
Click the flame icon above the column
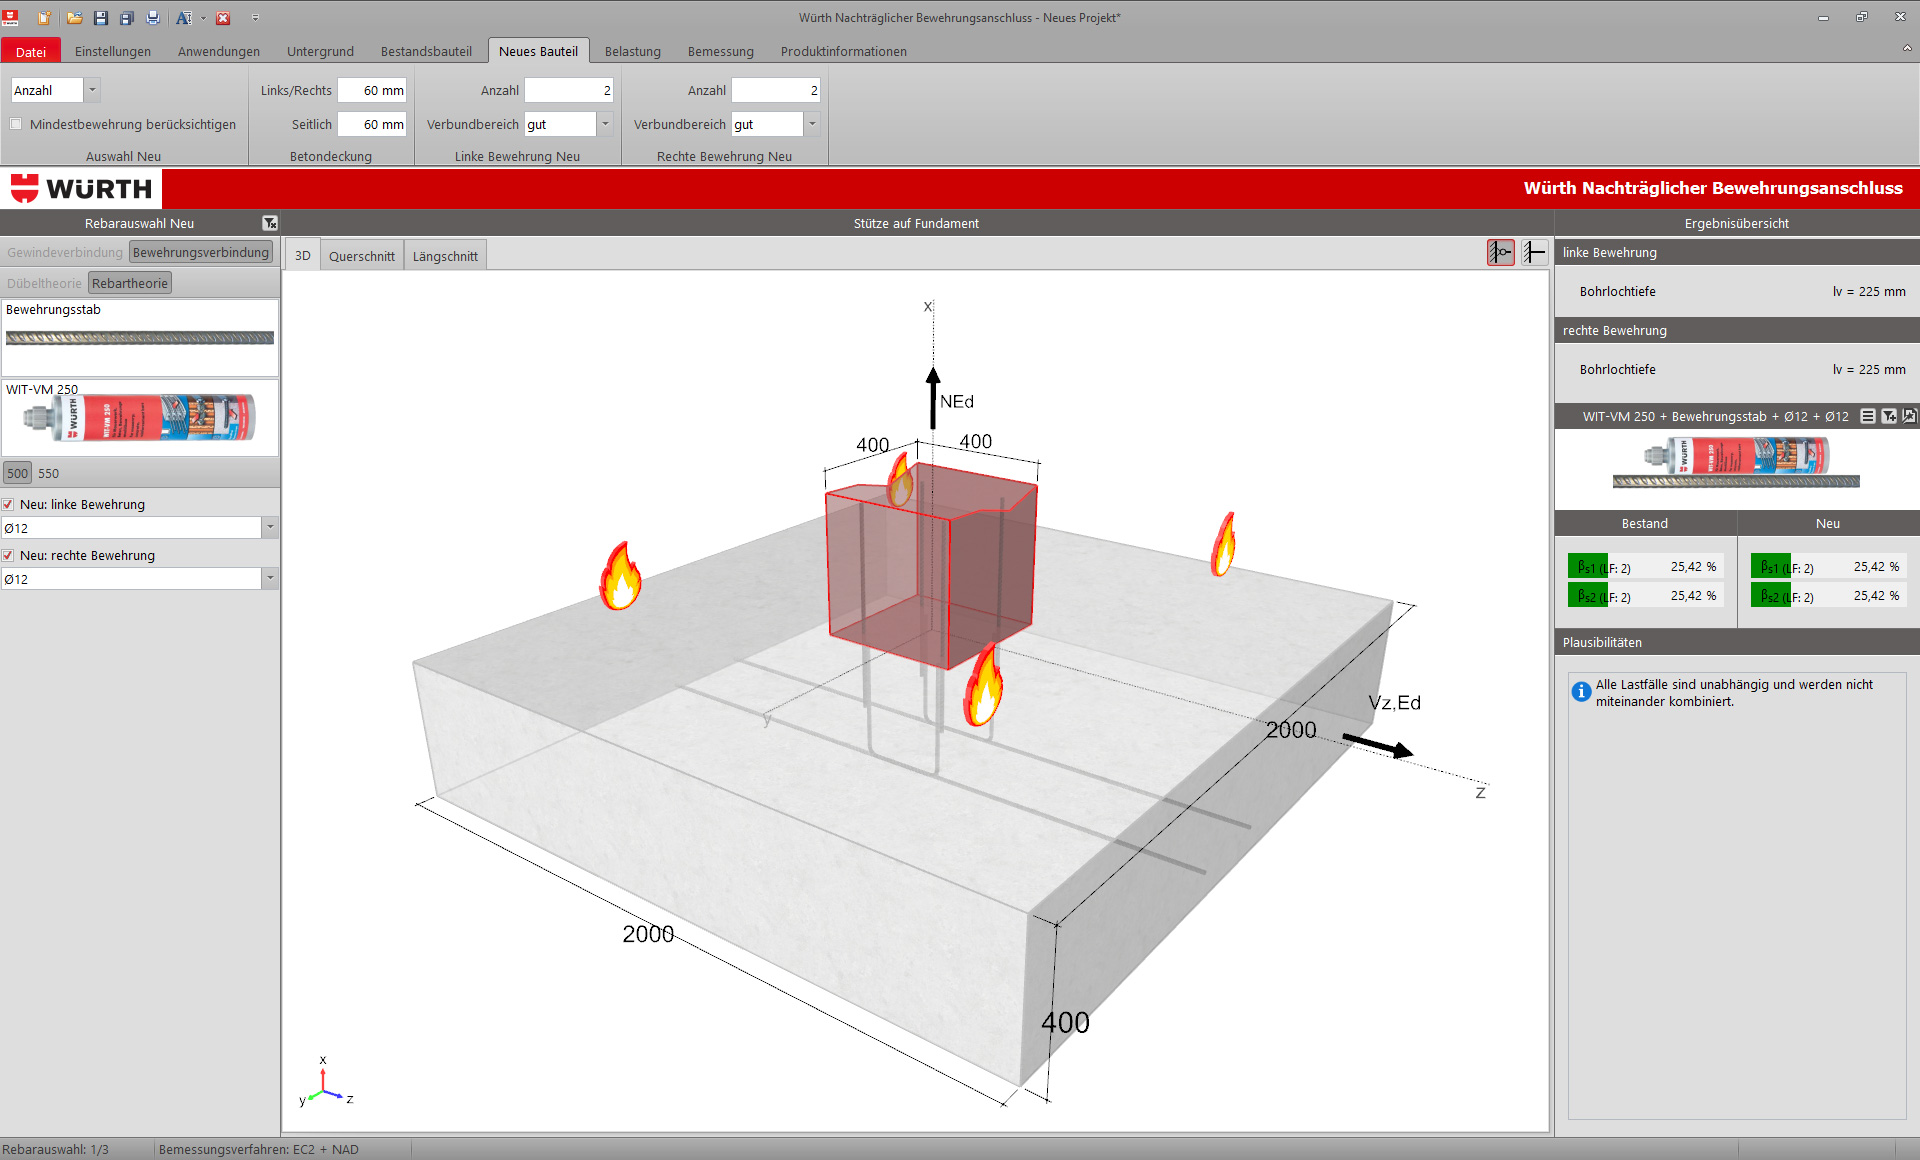[x=901, y=480]
